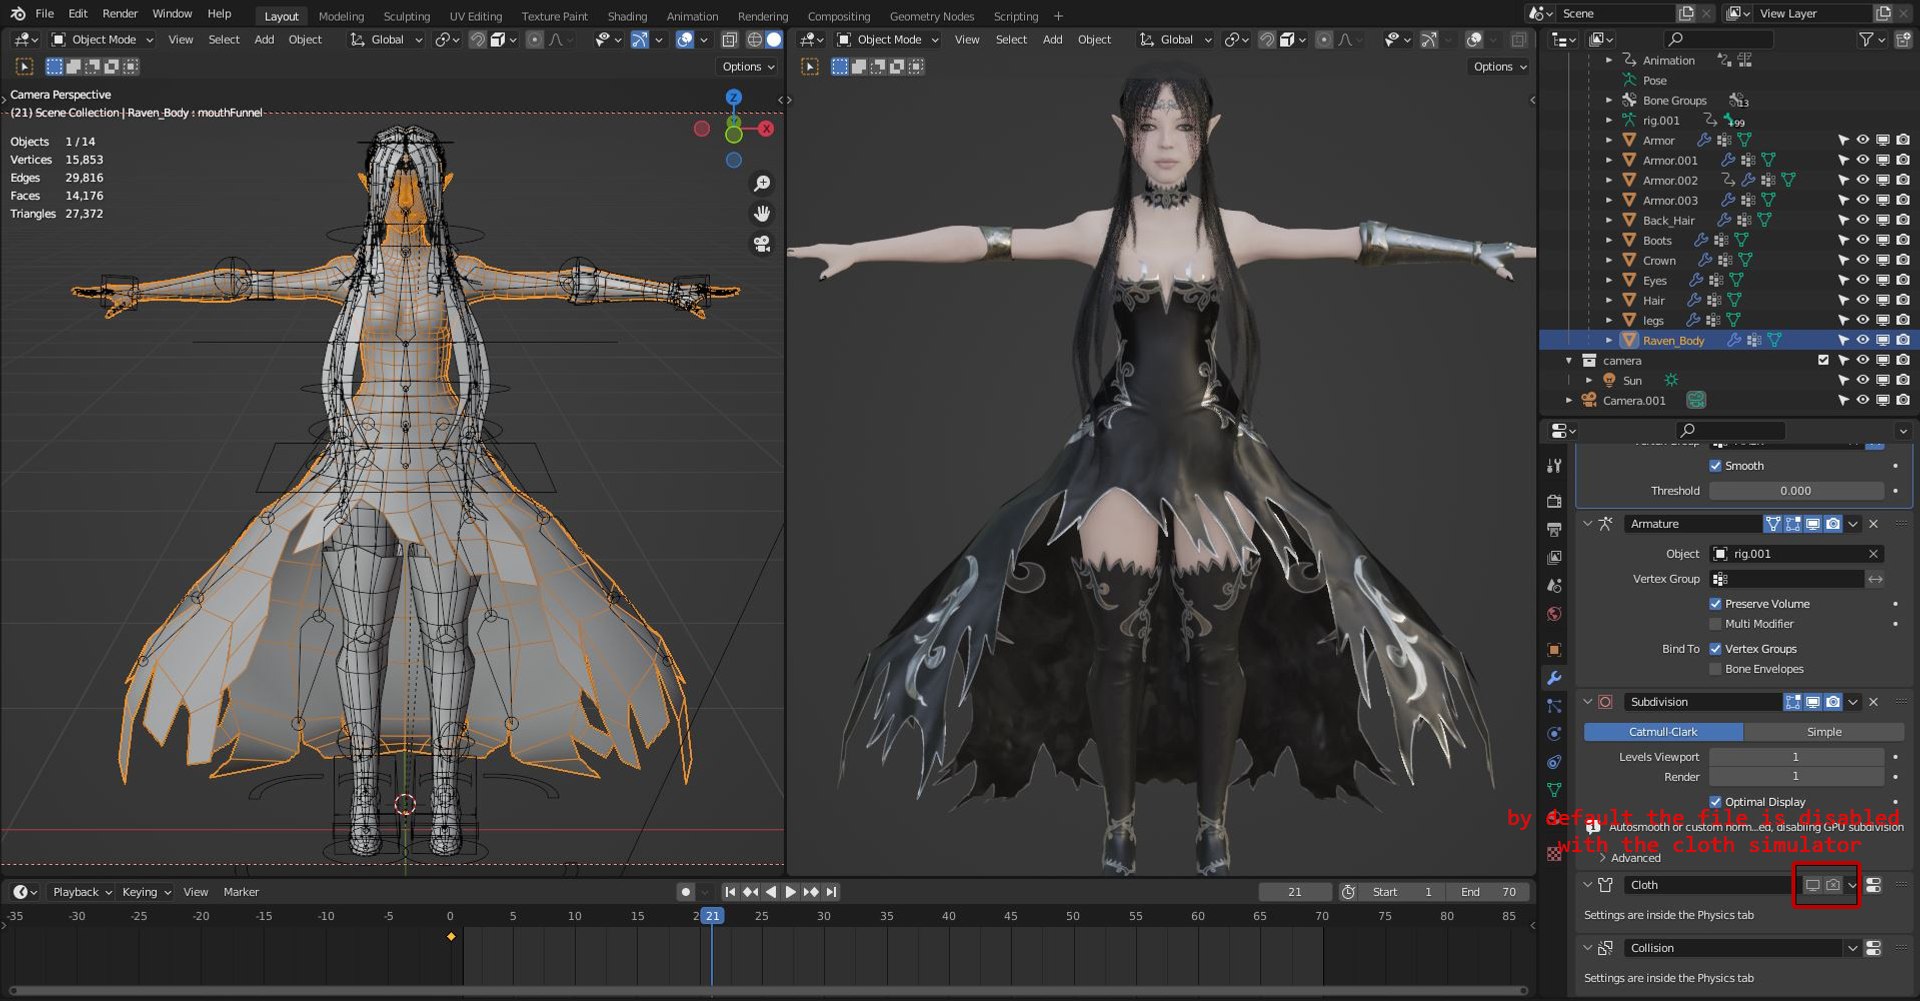Switch to the Sculpting workspace tab

click(x=407, y=16)
